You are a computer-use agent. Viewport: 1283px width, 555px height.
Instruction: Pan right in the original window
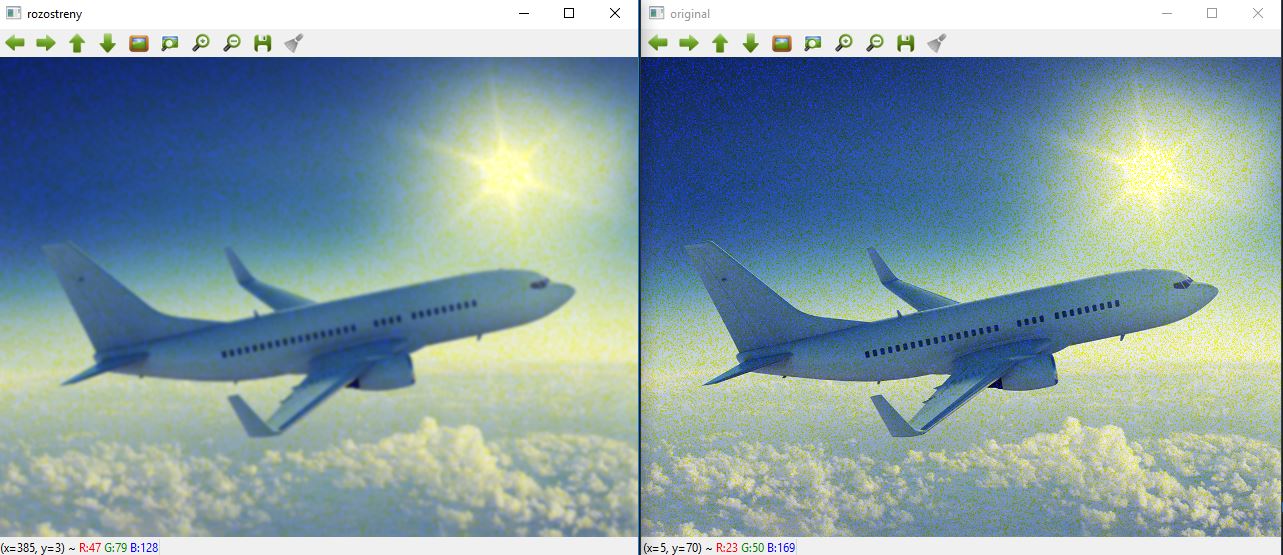[x=688, y=43]
